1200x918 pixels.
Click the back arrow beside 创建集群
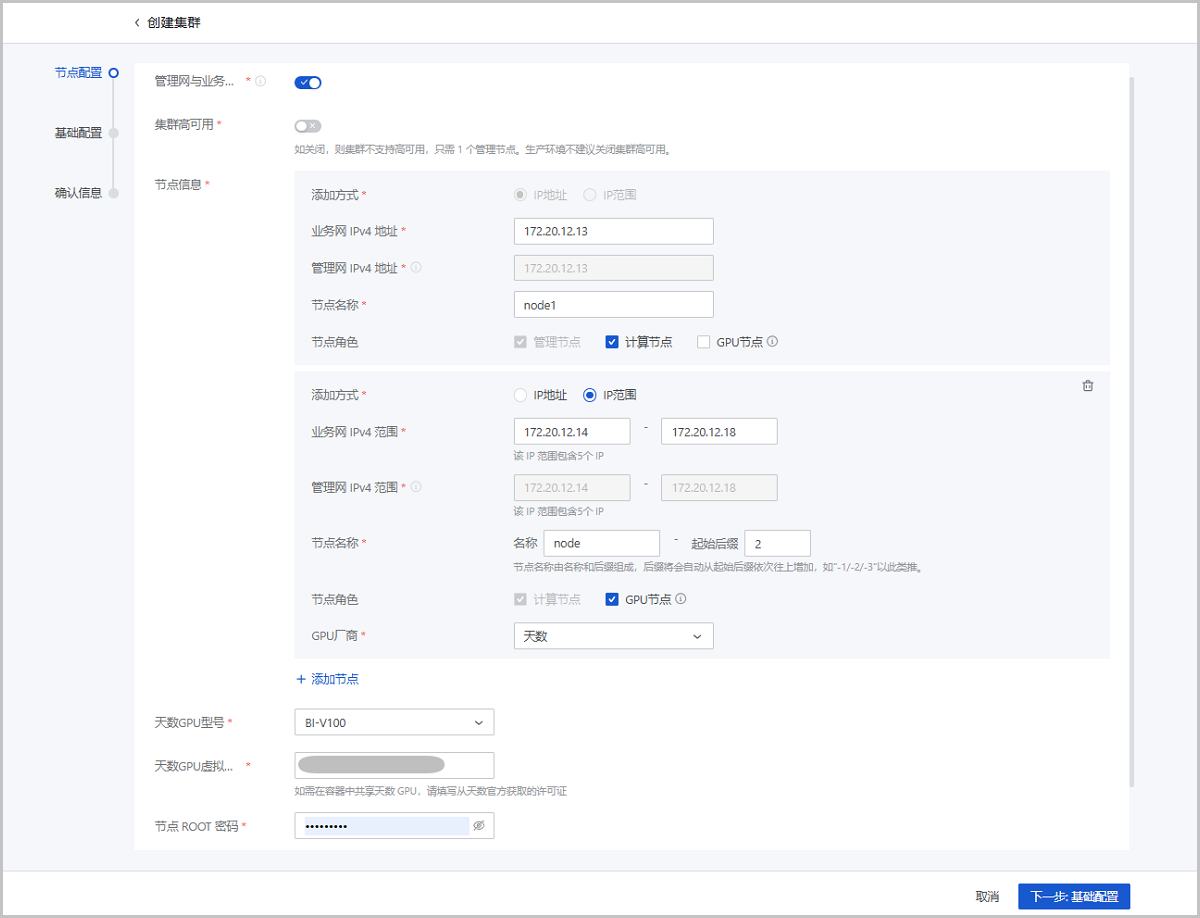point(137,22)
